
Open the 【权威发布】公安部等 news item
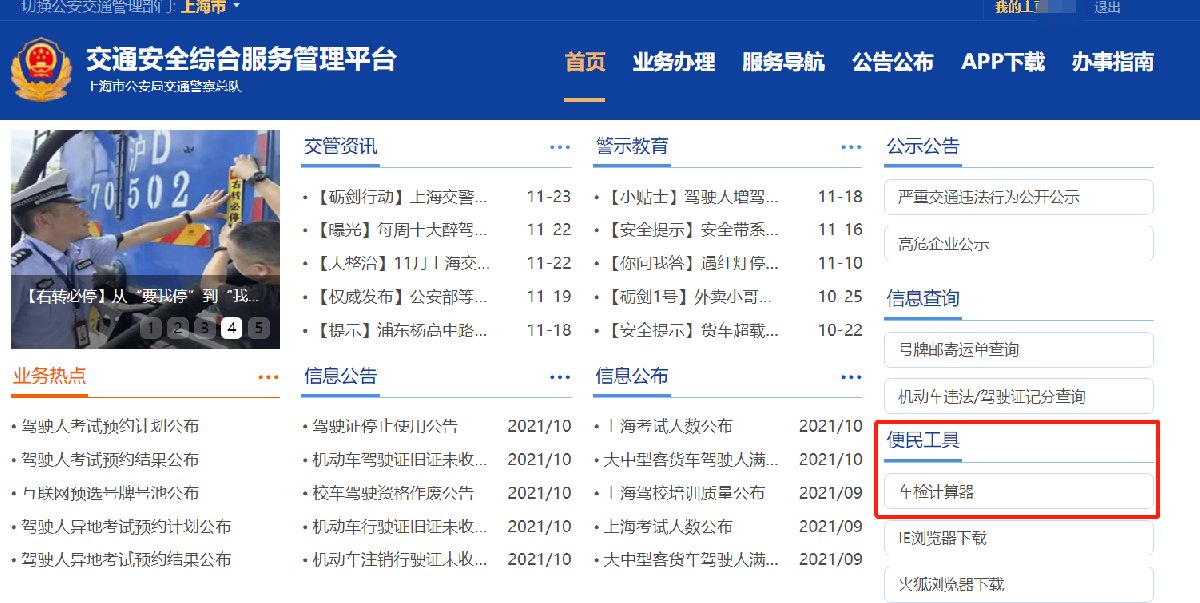point(400,296)
